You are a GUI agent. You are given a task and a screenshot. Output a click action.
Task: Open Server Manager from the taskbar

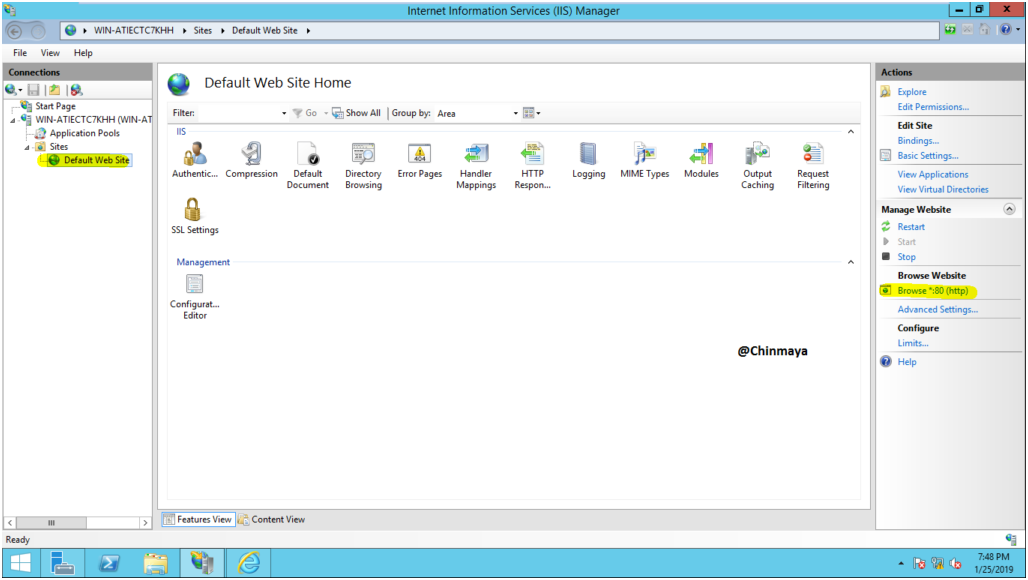coord(62,563)
